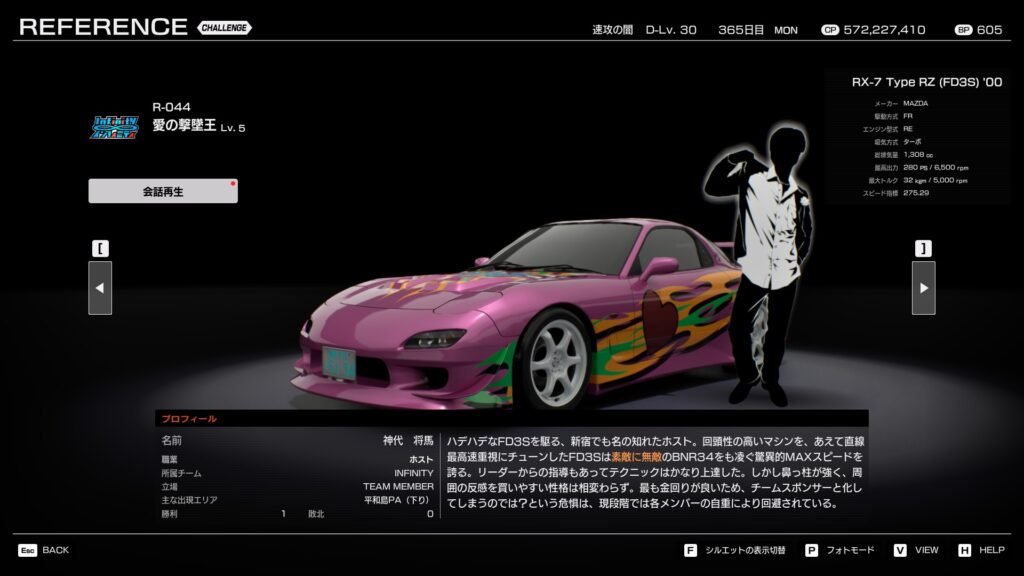1024x576 pixels.
Task: Click the V key icon for VIEW
Action: click(x=899, y=550)
